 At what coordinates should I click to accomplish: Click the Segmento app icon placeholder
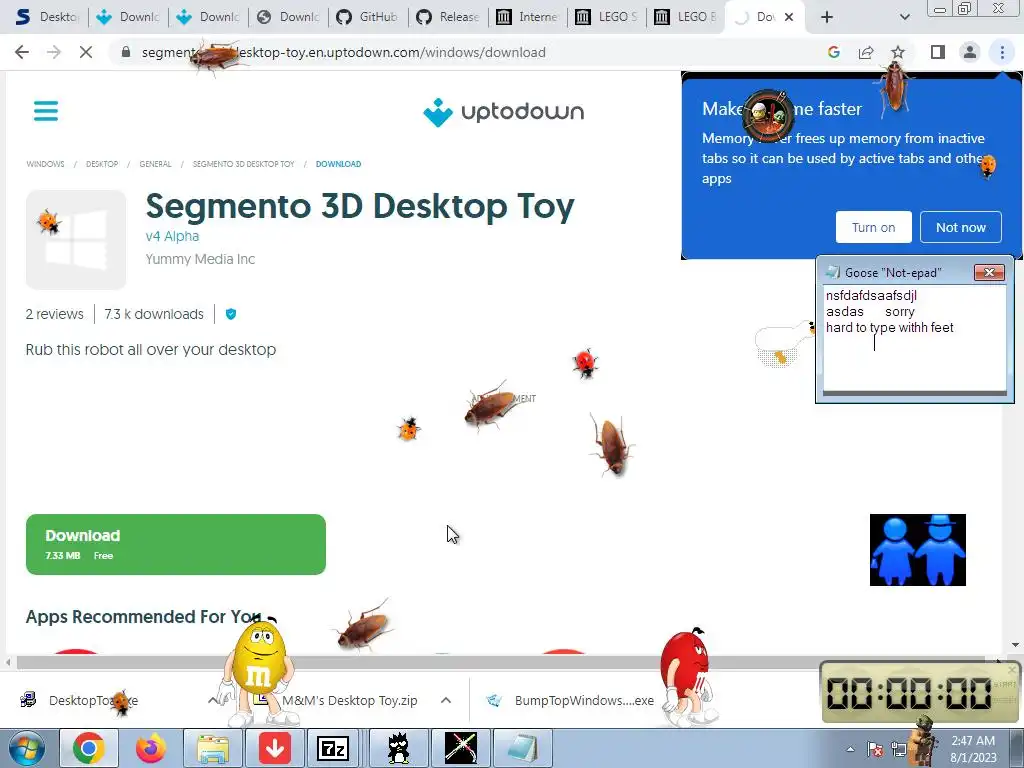pyautogui.click(x=76, y=240)
